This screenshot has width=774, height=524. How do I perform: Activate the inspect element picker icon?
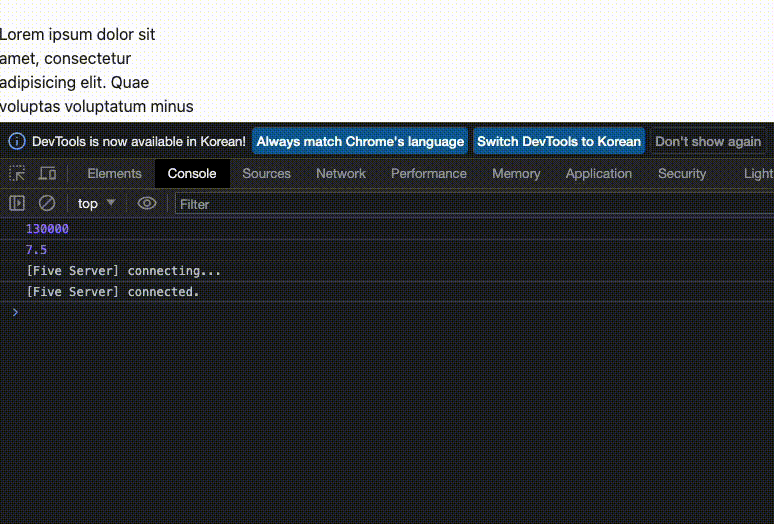click(x=17, y=174)
